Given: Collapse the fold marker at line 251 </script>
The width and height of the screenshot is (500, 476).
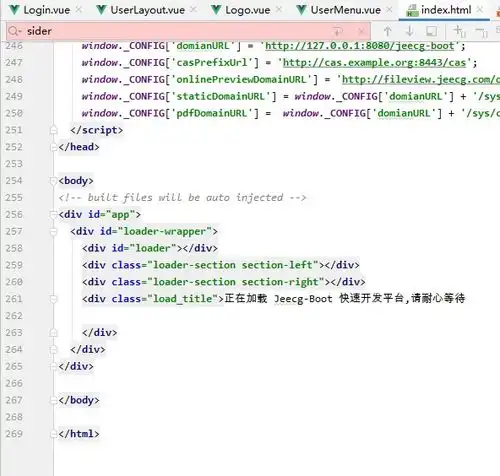Looking at the screenshot, I should pos(53,130).
